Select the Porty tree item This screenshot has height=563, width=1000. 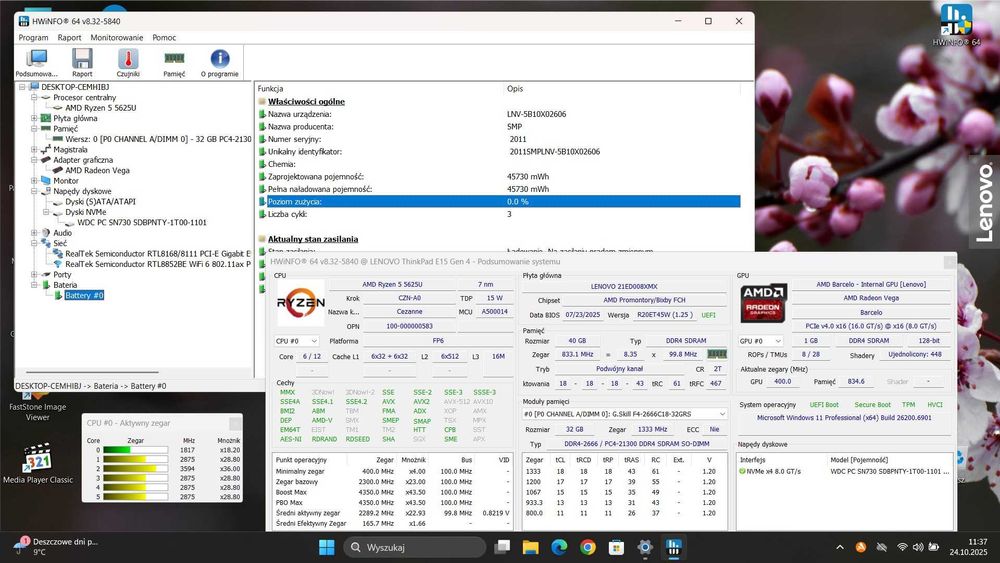click(x=62, y=274)
